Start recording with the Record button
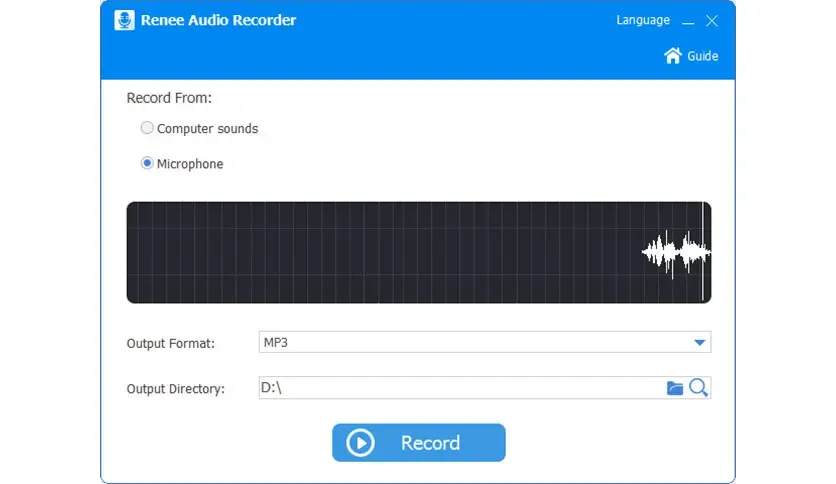Viewport: 836px width, 484px height. [419, 442]
